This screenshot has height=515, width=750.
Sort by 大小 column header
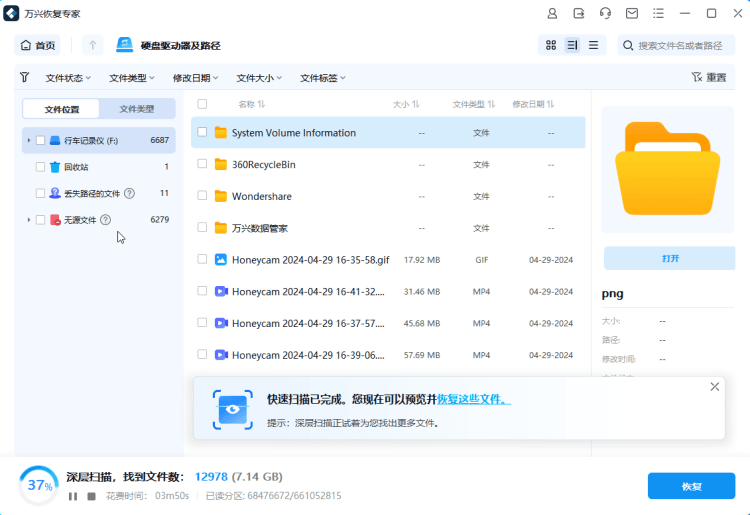[406, 104]
